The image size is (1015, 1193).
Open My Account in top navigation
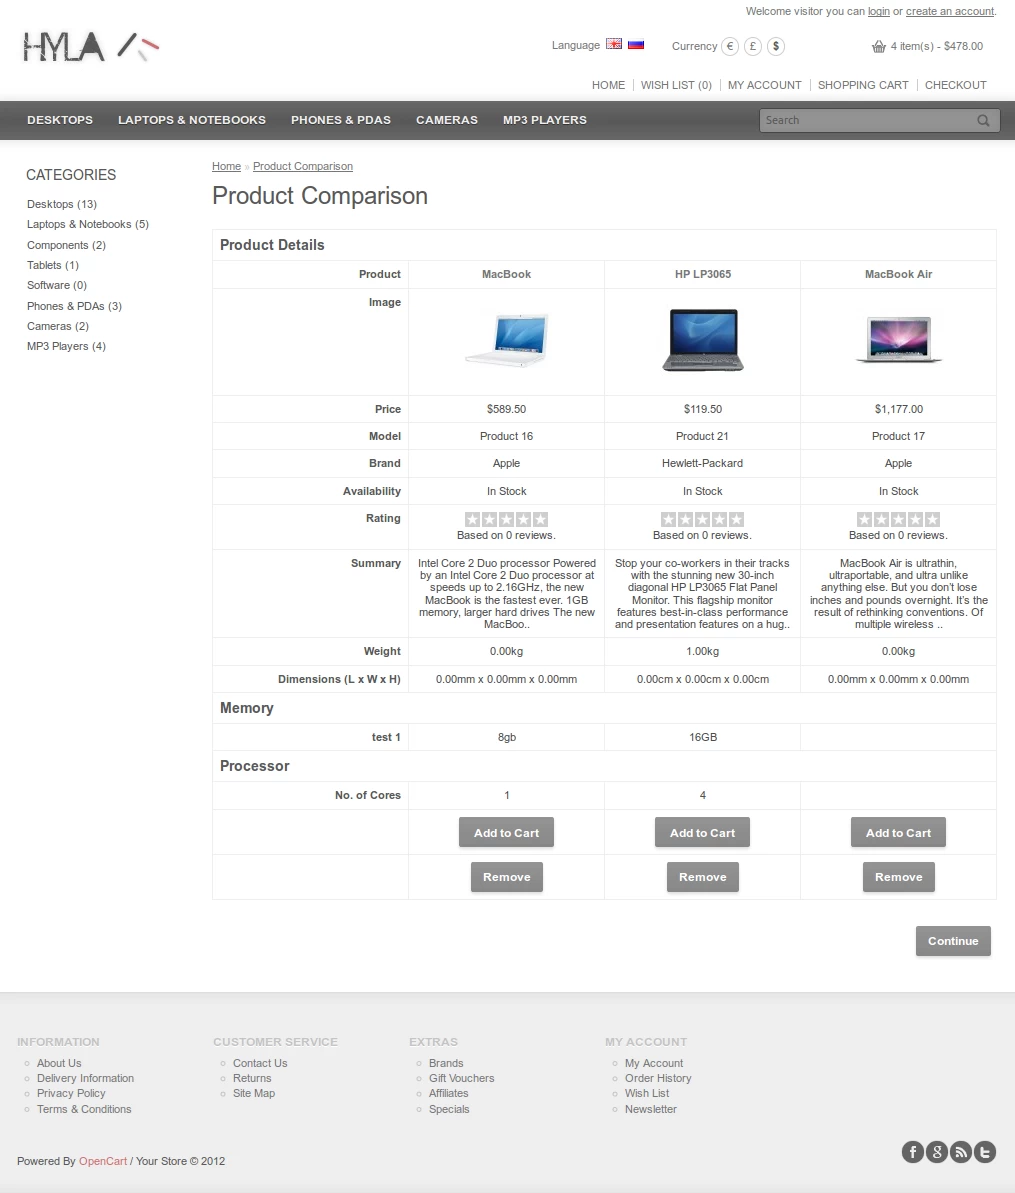click(765, 85)
